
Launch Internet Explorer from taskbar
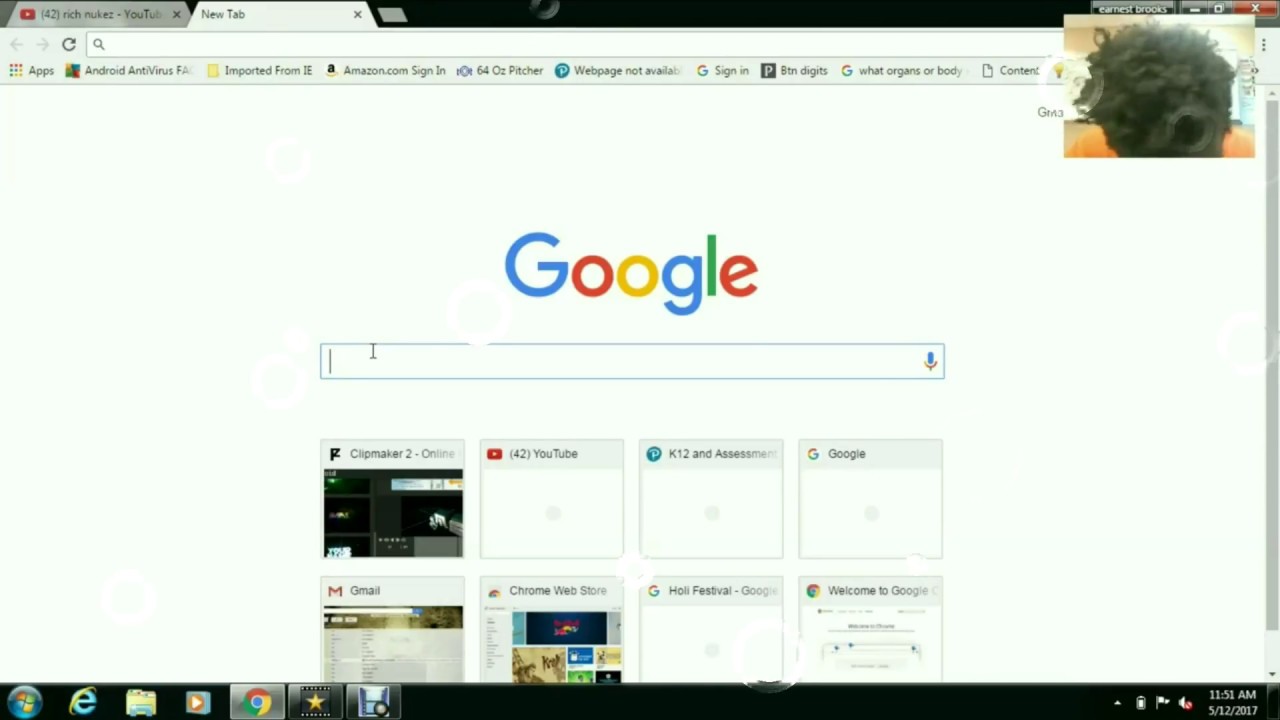pyautogui.click(x=83, y=702)
